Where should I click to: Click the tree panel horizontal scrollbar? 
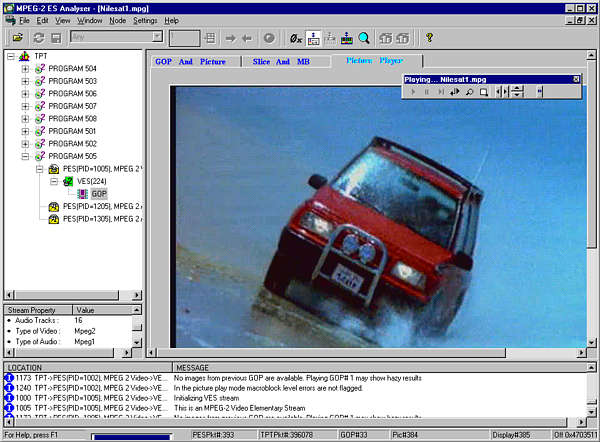pyautogui.click(x=70, y=296)
